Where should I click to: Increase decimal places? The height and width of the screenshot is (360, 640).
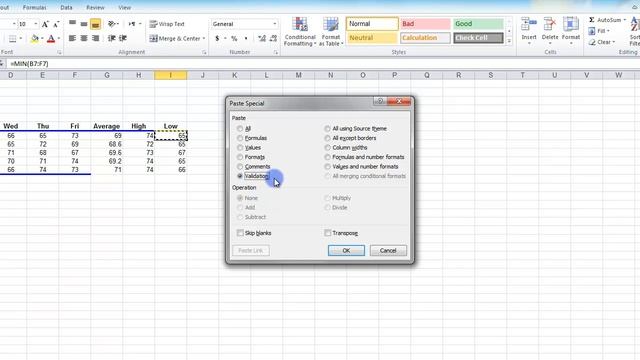click(x=262, y=38)
